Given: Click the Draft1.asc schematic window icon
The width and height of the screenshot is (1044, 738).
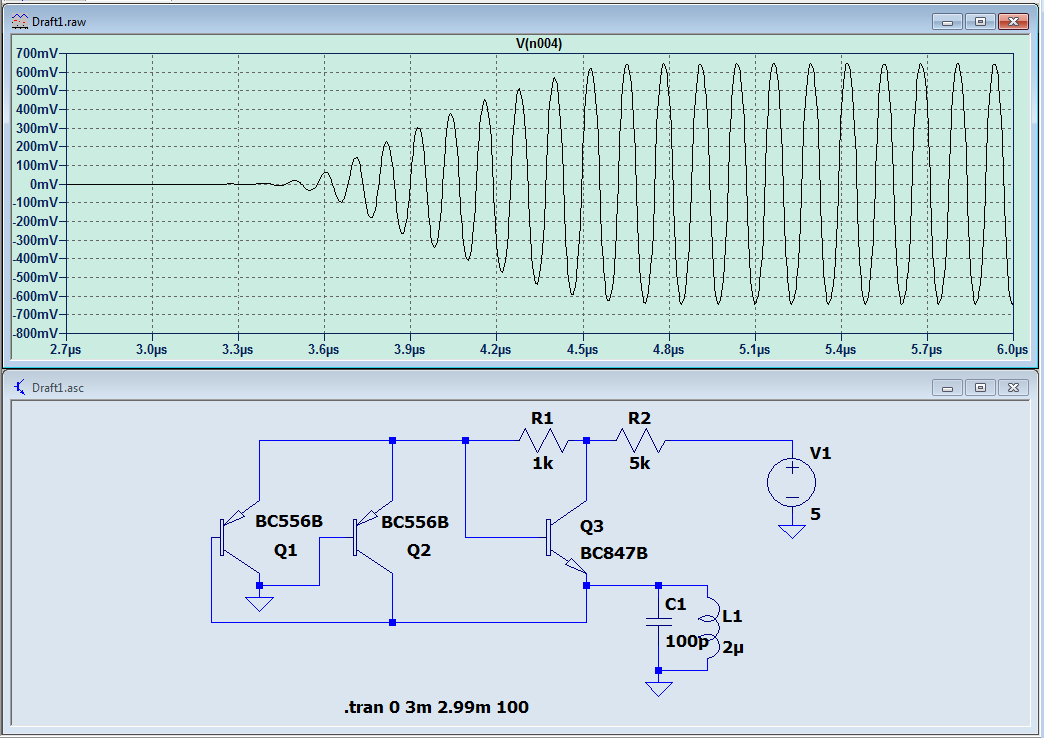Looking at the screenshot, I should (20, 387).
